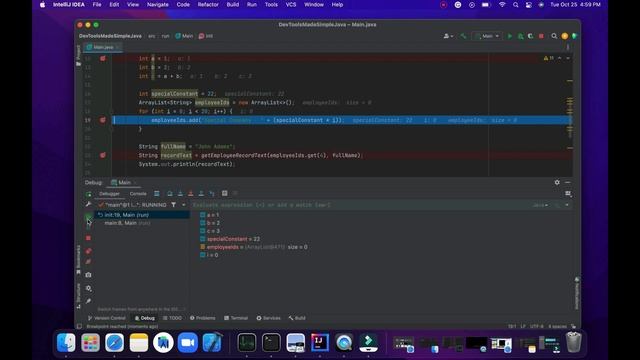Open the Problems tool window
640x360 pixels.
click(202, 318)
